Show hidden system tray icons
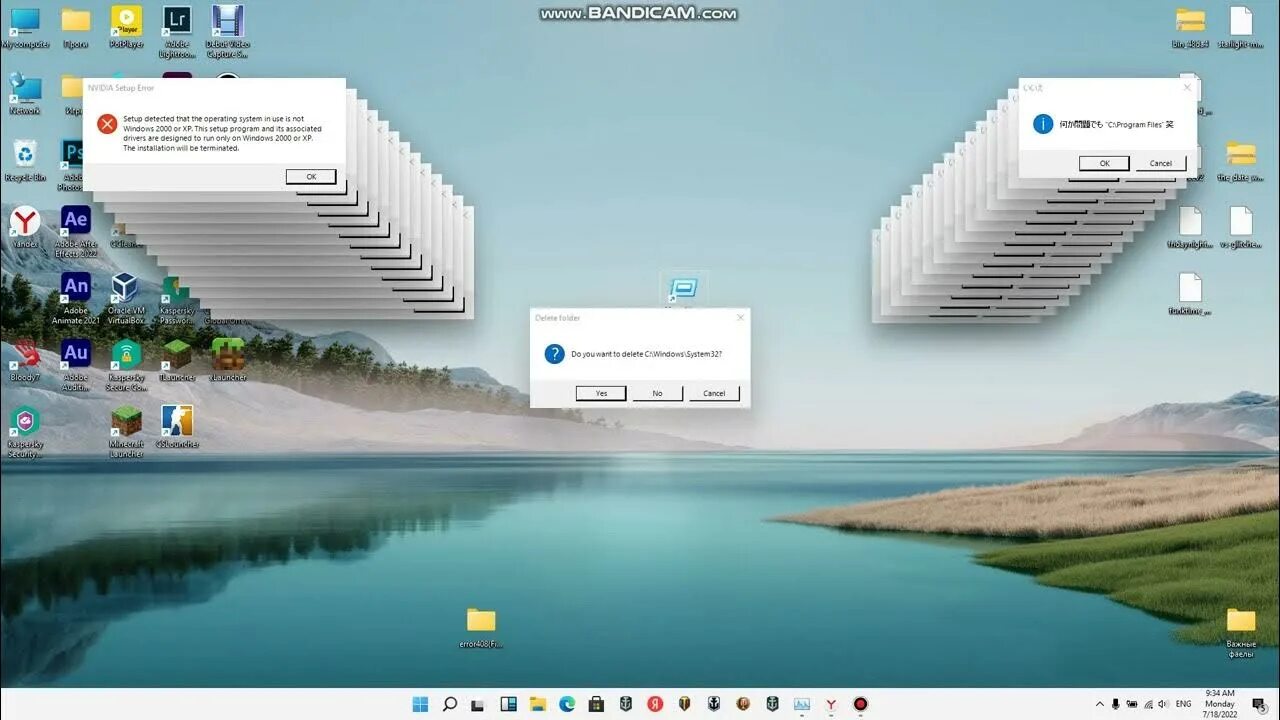 (1100, 704)
